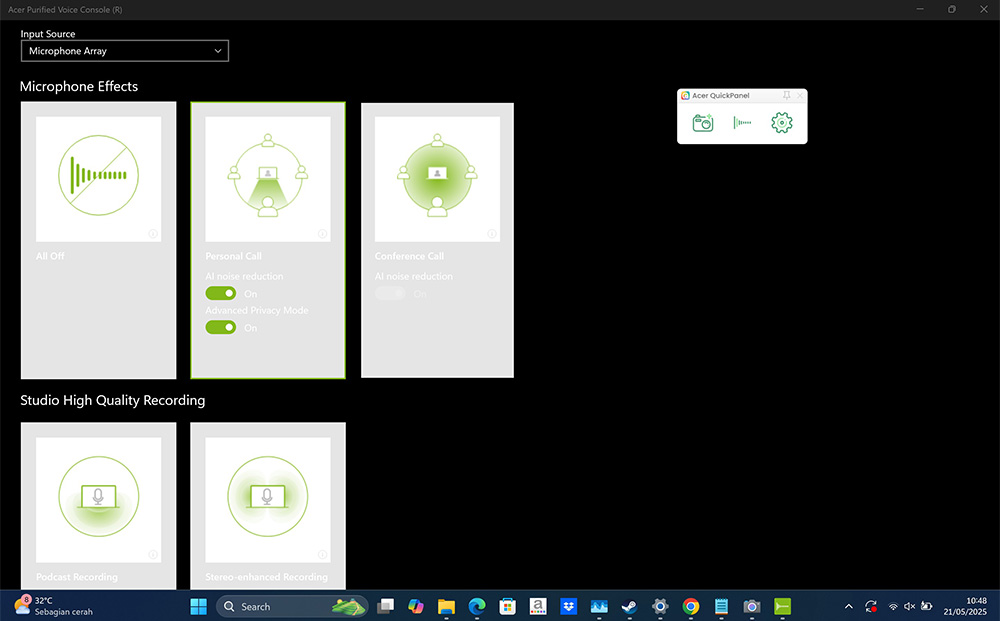Image resolution: width=1000 pixels, height=621 pixels.
Task: Open Wi-Fi network settings in the tray
Action: click(893, 606)
